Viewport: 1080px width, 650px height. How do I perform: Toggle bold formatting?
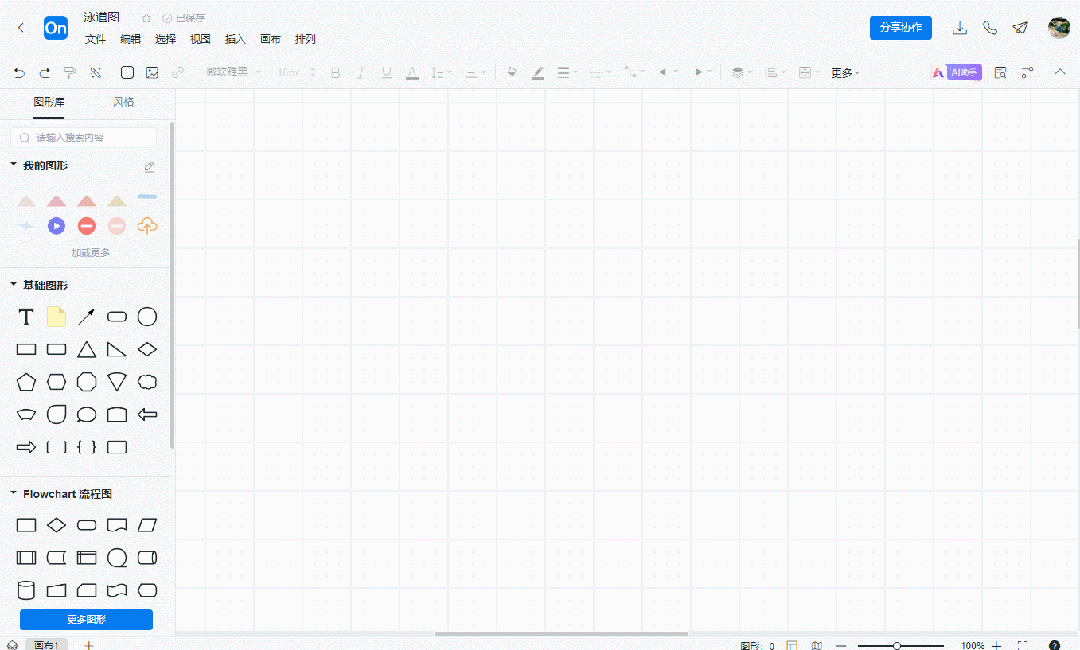click(335, 72)
